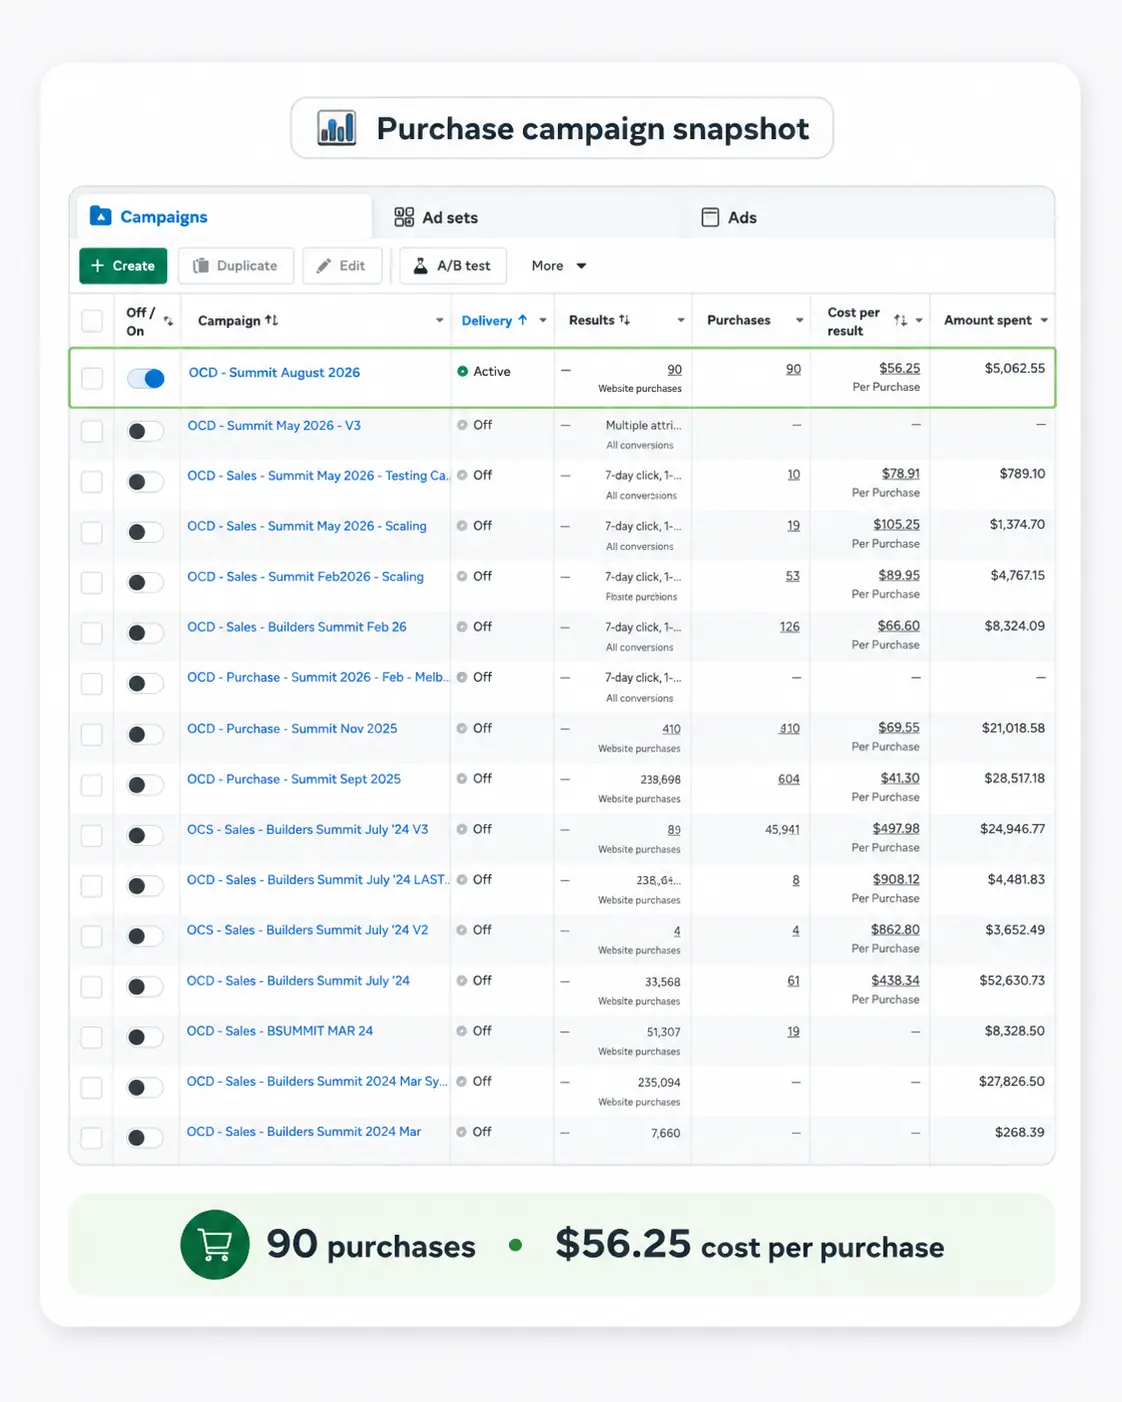Open the OCD - Purchase - Summit 2026 - Feb - Melb link
Viewport: 1122px width, 1402px height.
(318, 677)
